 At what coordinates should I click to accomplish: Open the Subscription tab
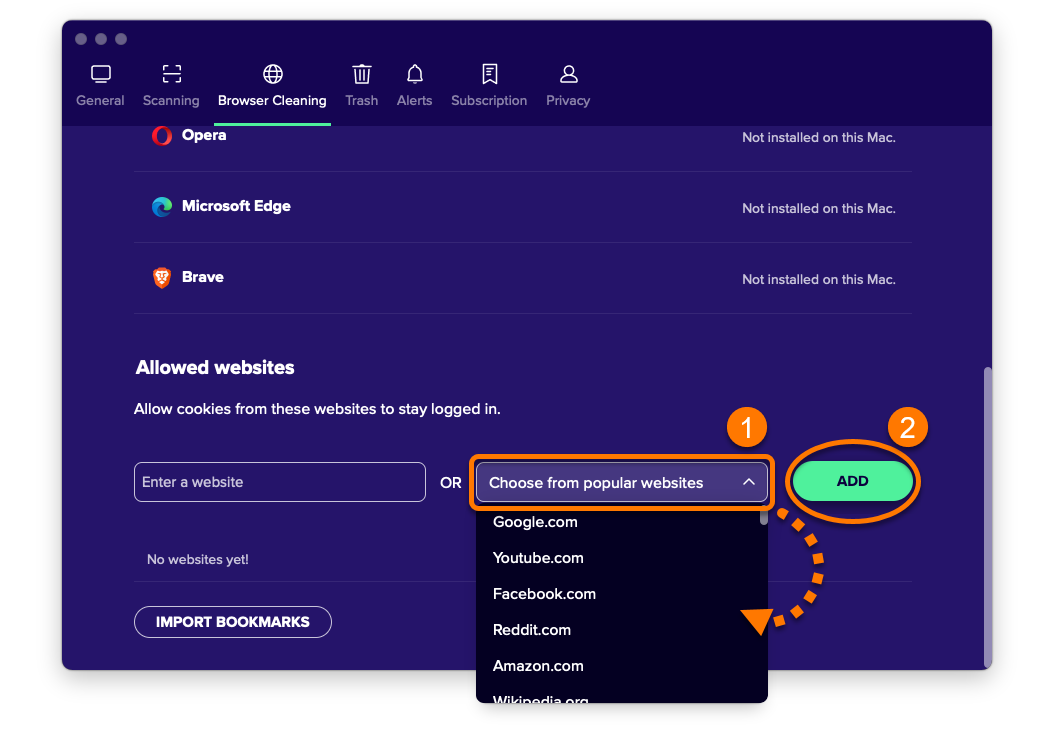(489, 86)
